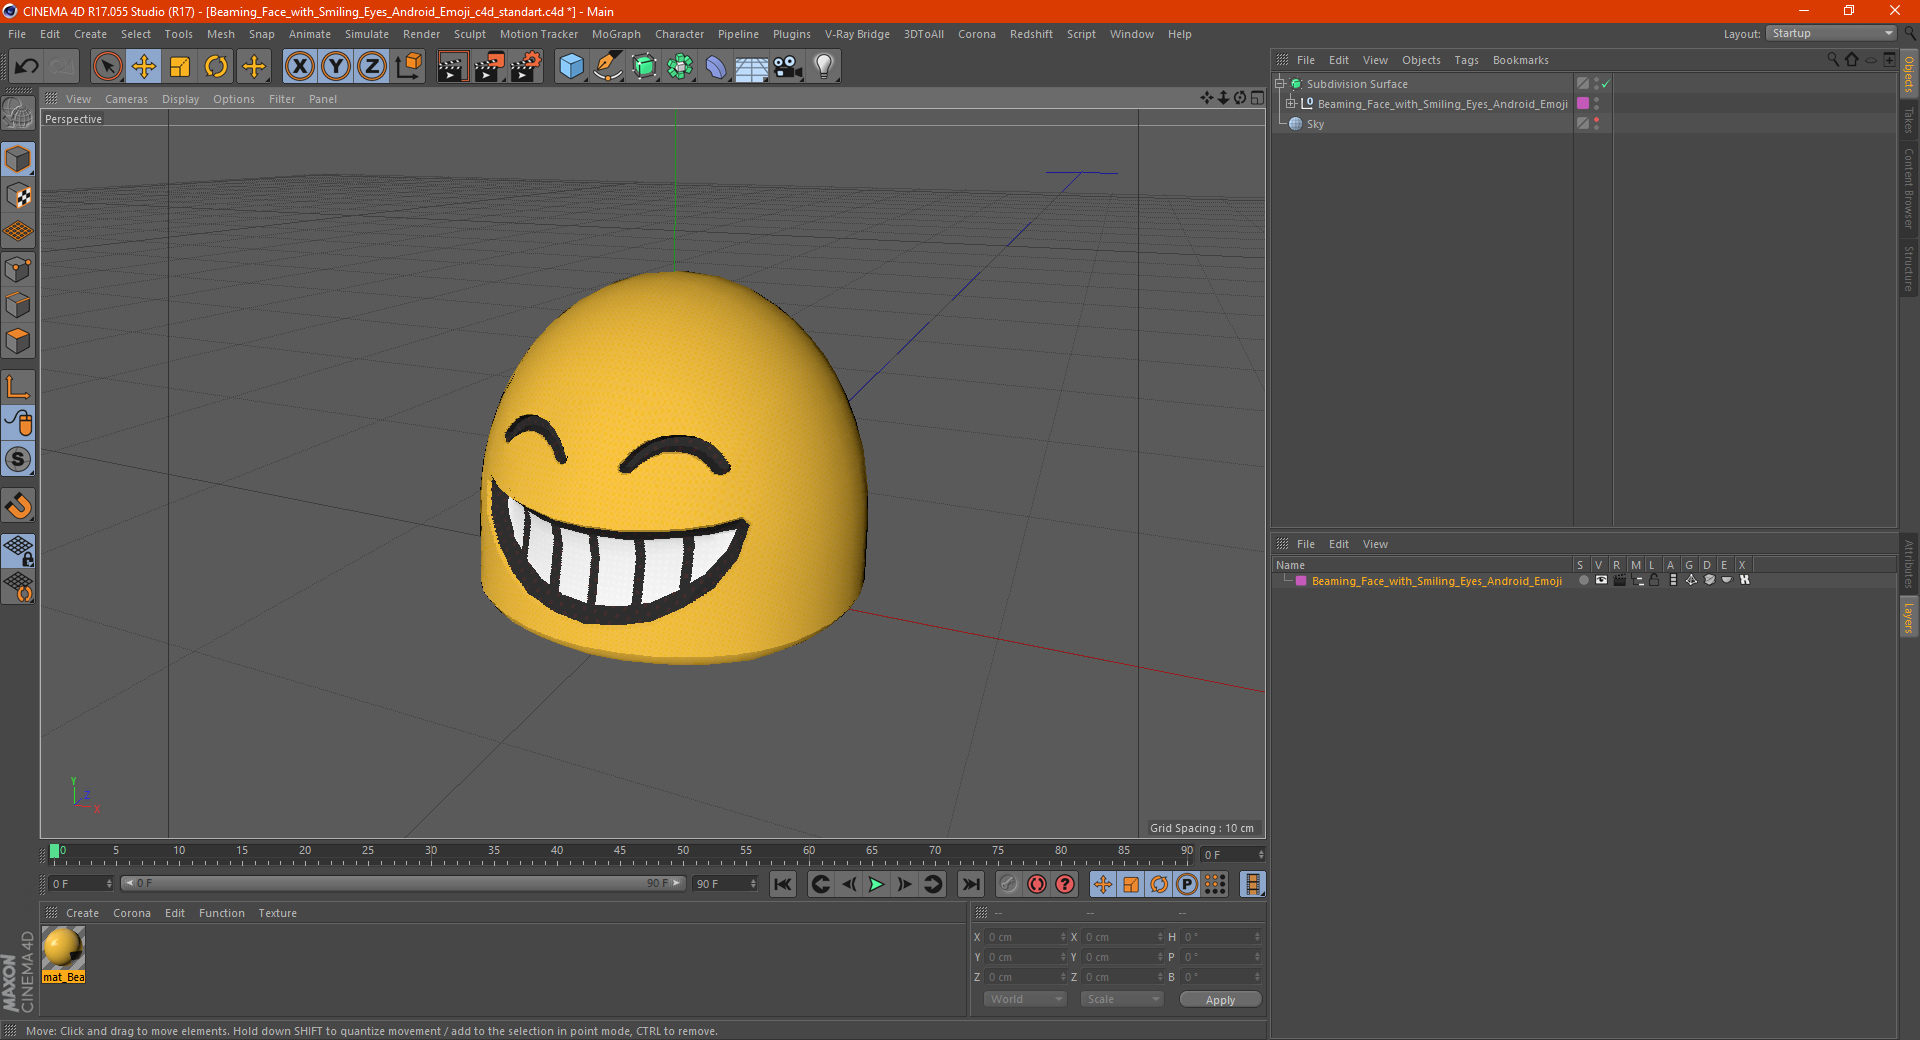Click the pink layer color swatch
The height and width of the screenshot is (1040, 1920).
1300,581
